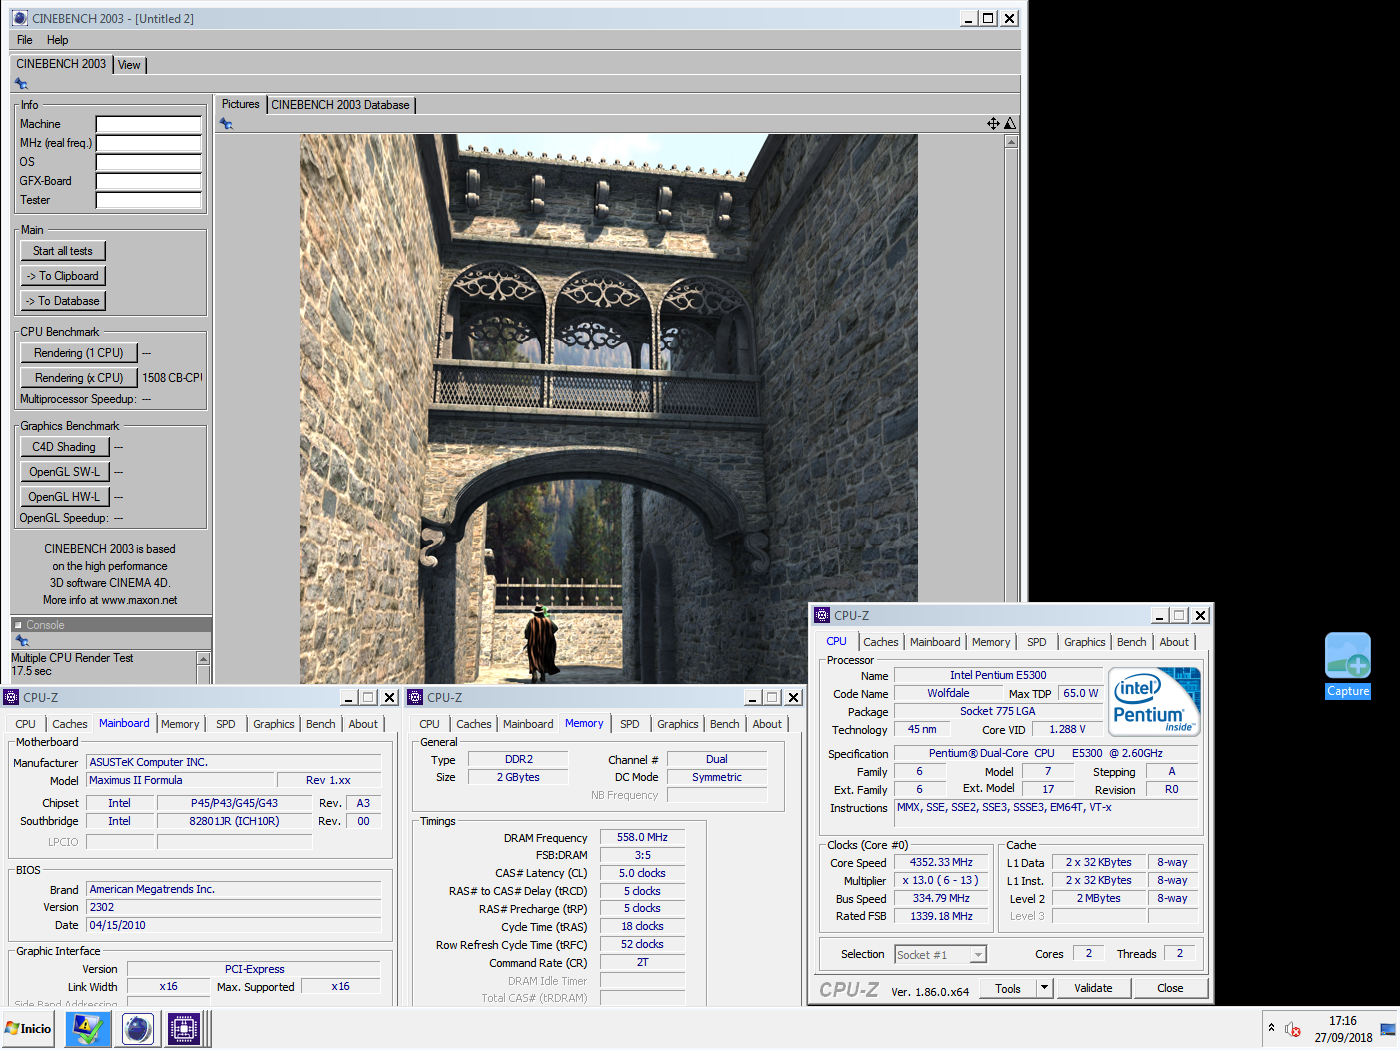
Task: Click the OS input field
Action: [x=148, y=163]
